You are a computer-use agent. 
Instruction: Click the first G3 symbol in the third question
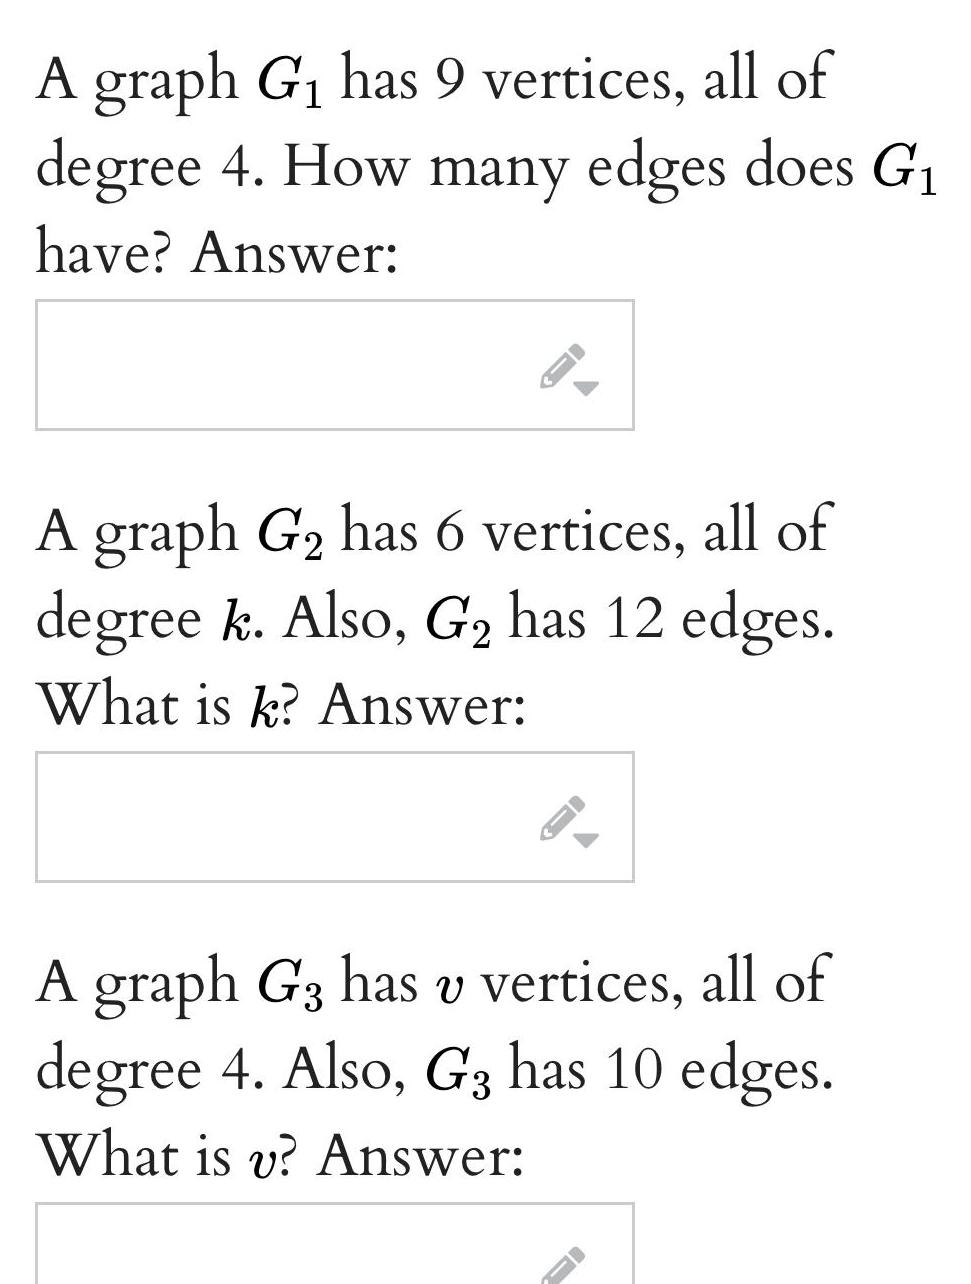(x=291, y=984)
